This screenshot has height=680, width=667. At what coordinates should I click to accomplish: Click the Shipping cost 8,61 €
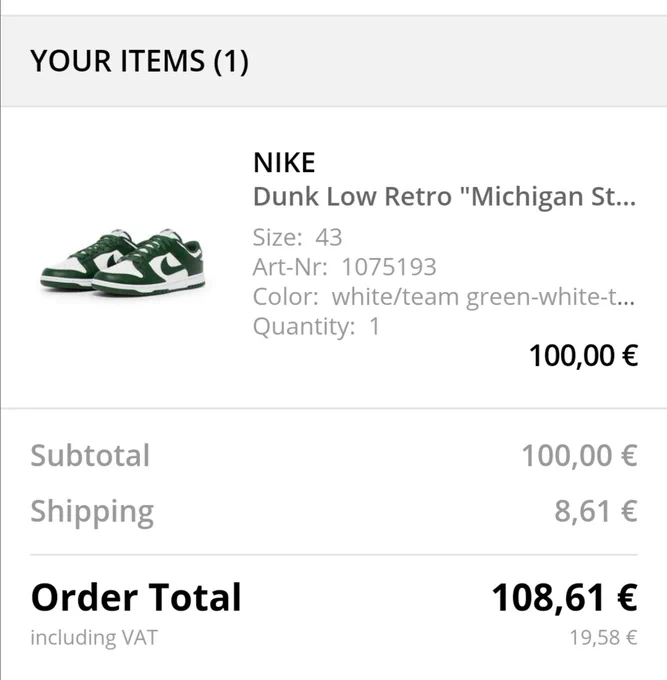coord(596,511)
